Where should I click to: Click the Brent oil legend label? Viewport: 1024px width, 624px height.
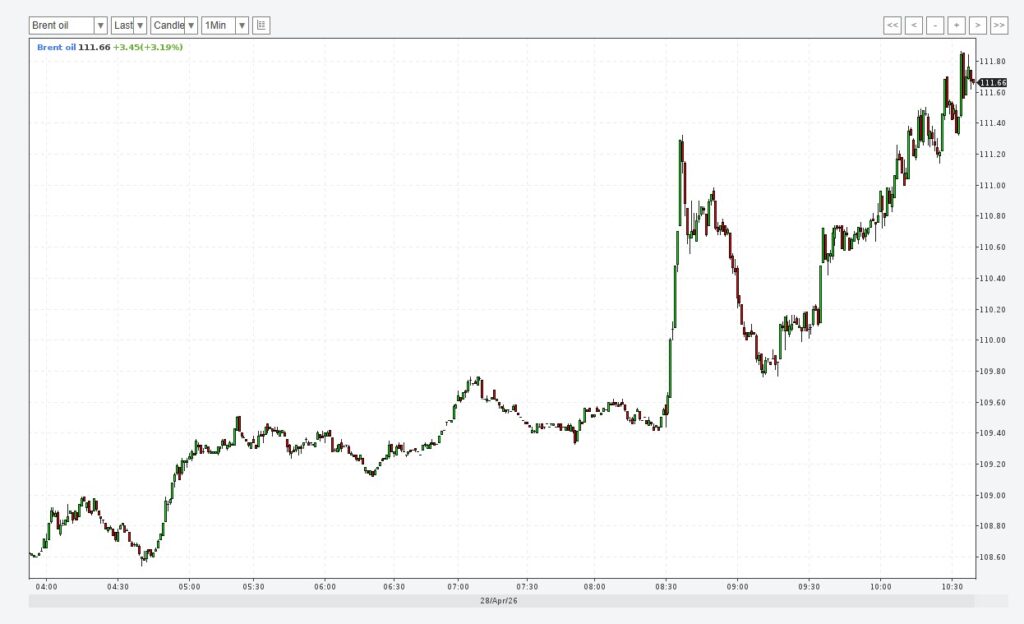click(x=56, y=47)
